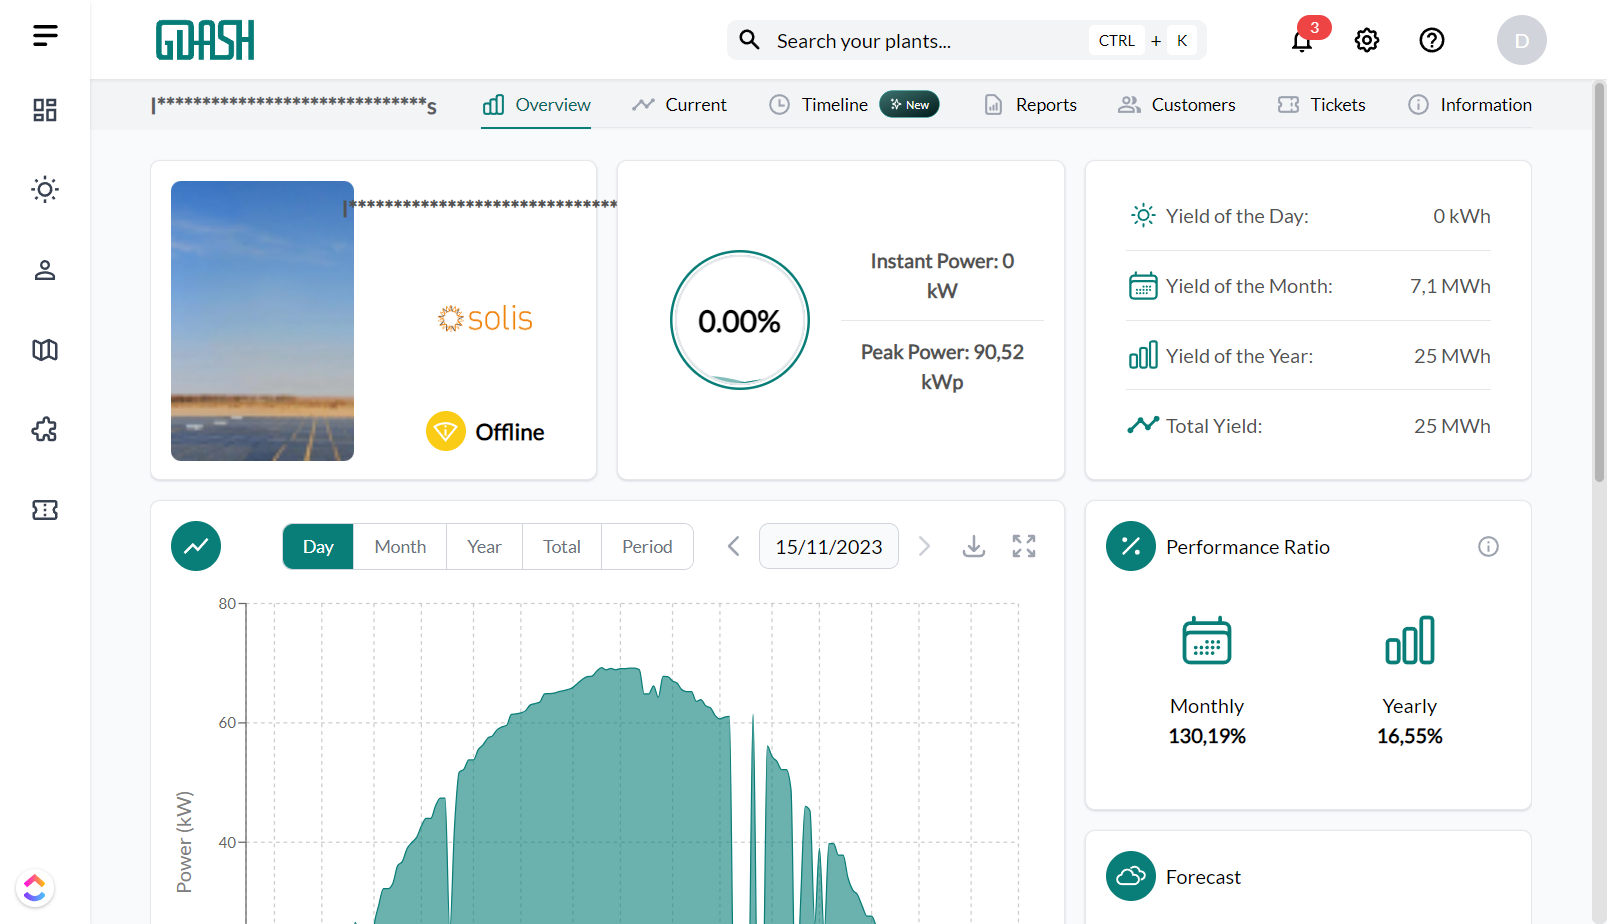The height and width of the screenshot is (924, 1607).
Task: Click Yearly 16,55% value
Action: pyautogui.click(x=1410, y=736)
